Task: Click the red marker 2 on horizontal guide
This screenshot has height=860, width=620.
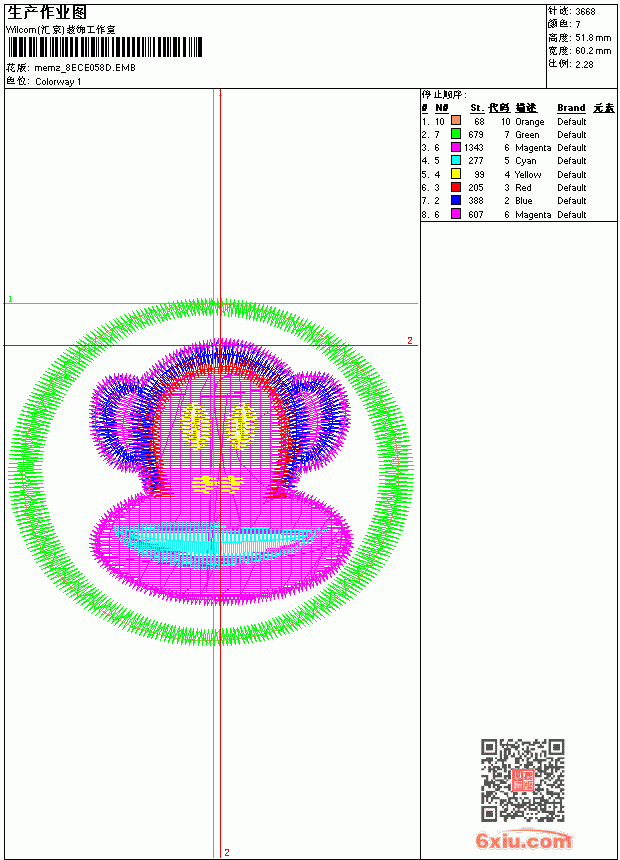Action: click(x=409, y=341)
